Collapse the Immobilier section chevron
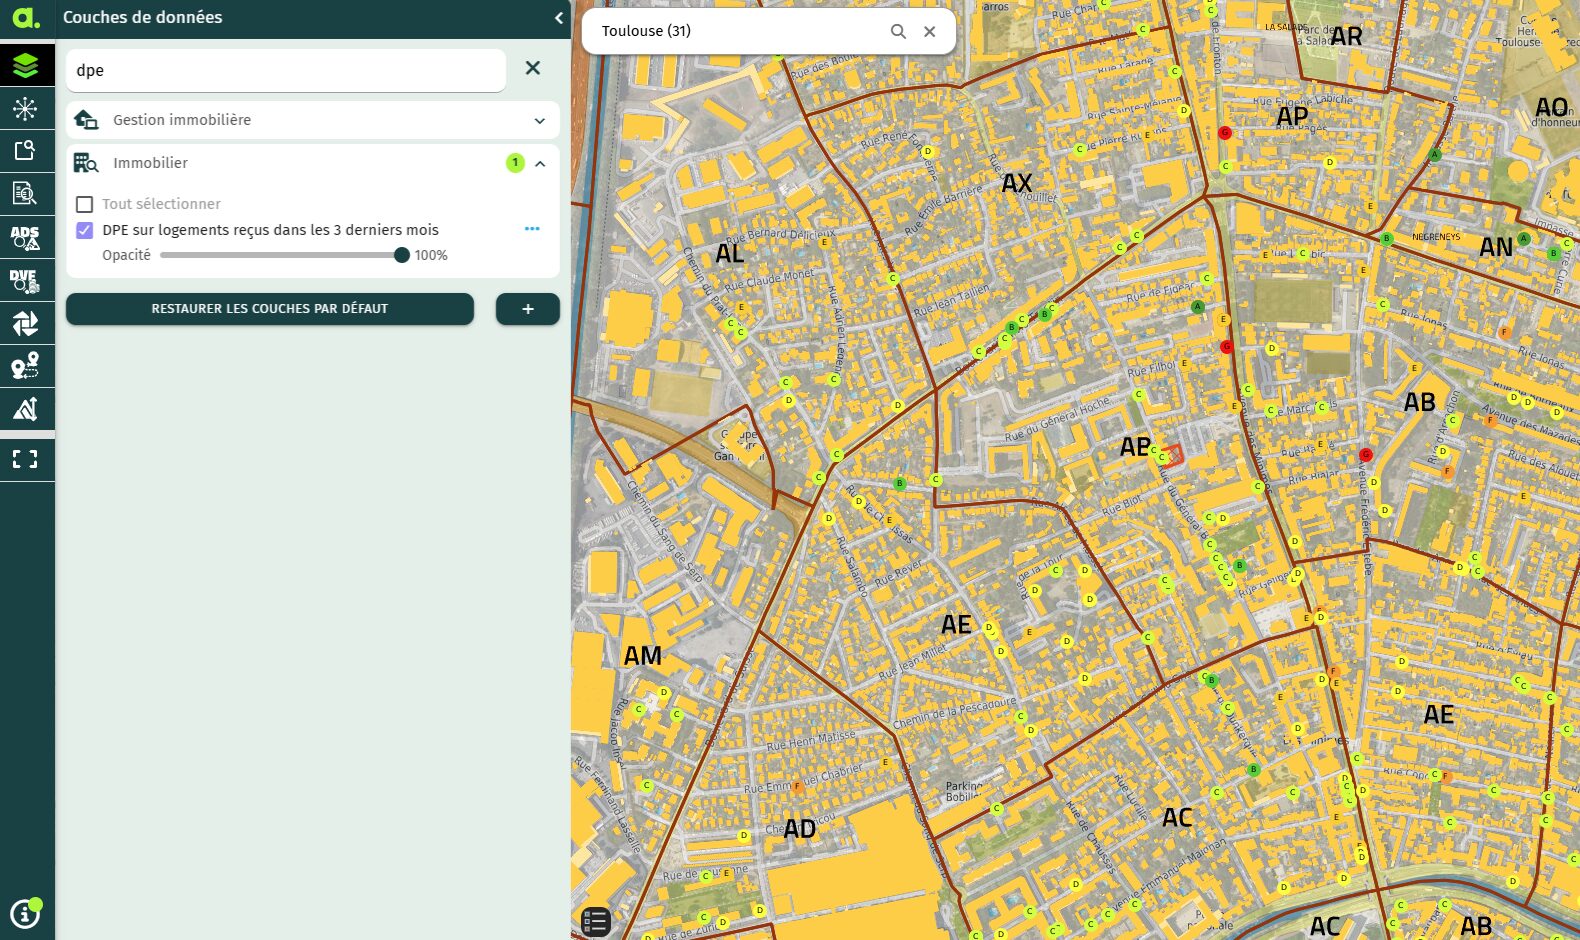This screenshot has height=940, width=1580. (540, 163)
